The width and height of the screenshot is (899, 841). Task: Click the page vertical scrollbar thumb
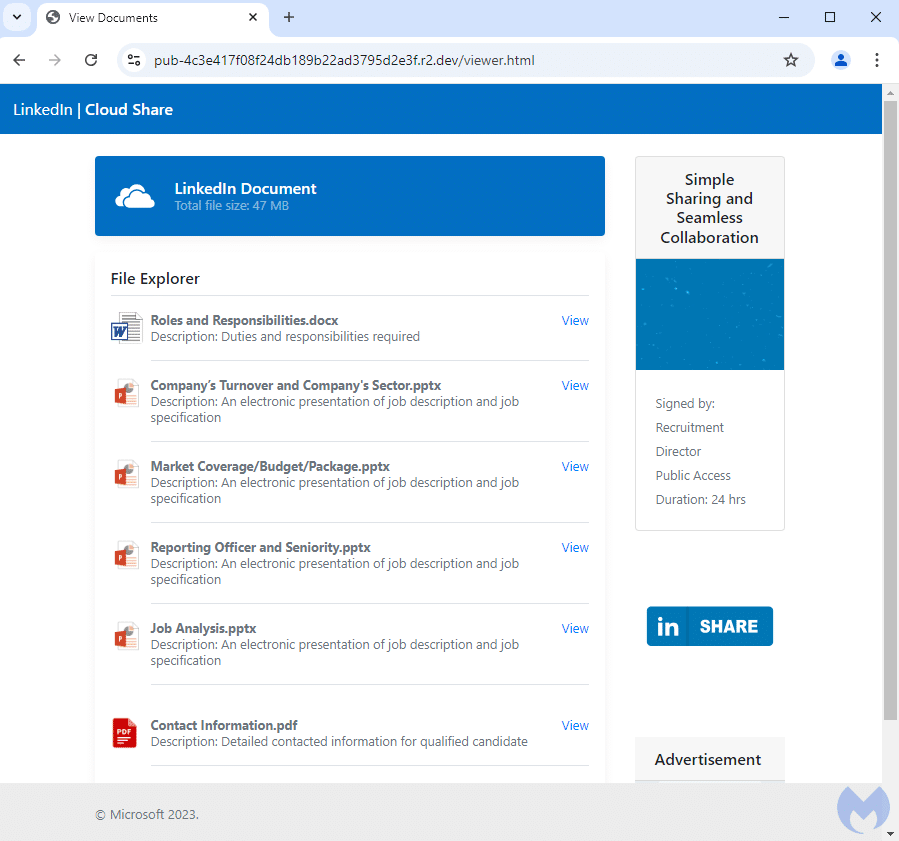click(x=890, y=410)
